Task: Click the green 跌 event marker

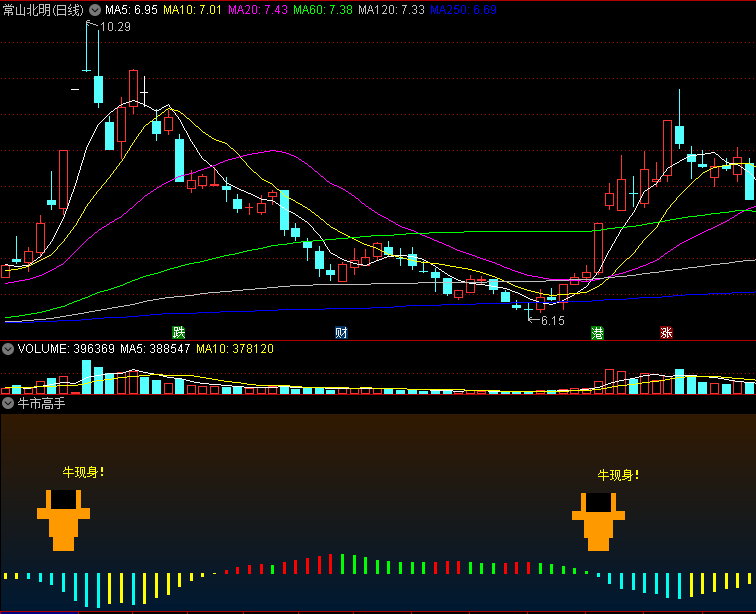Action: coord(179,332)
